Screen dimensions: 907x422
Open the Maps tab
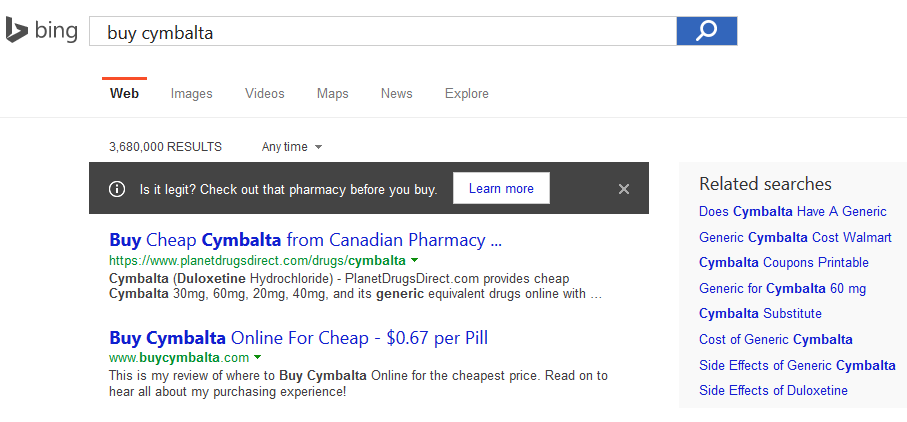click(333, 93)
